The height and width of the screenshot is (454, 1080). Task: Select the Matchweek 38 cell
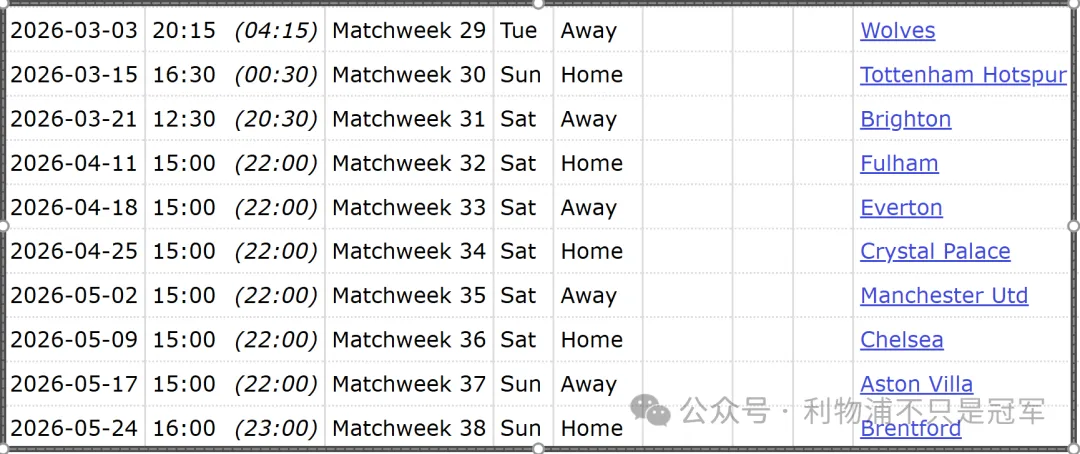coord(408,429)
